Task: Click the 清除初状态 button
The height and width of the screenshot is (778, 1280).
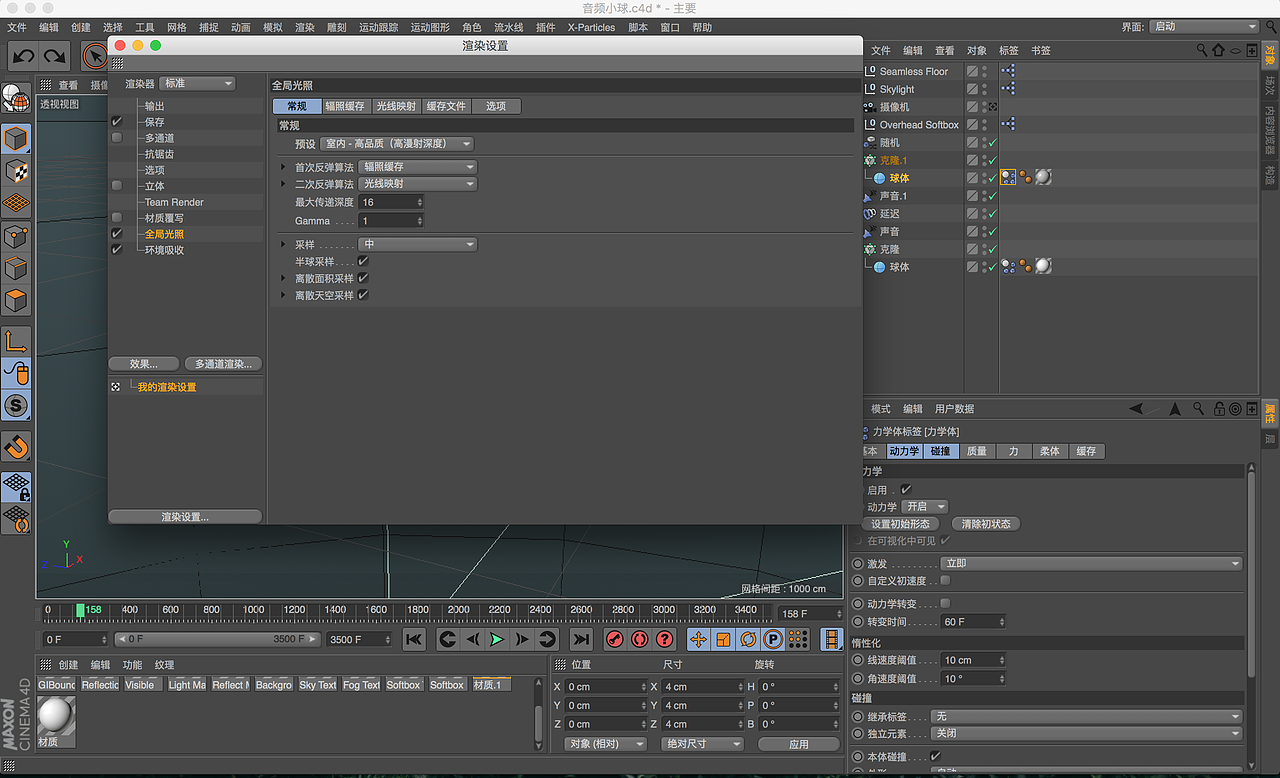Action: pos(986,524)
